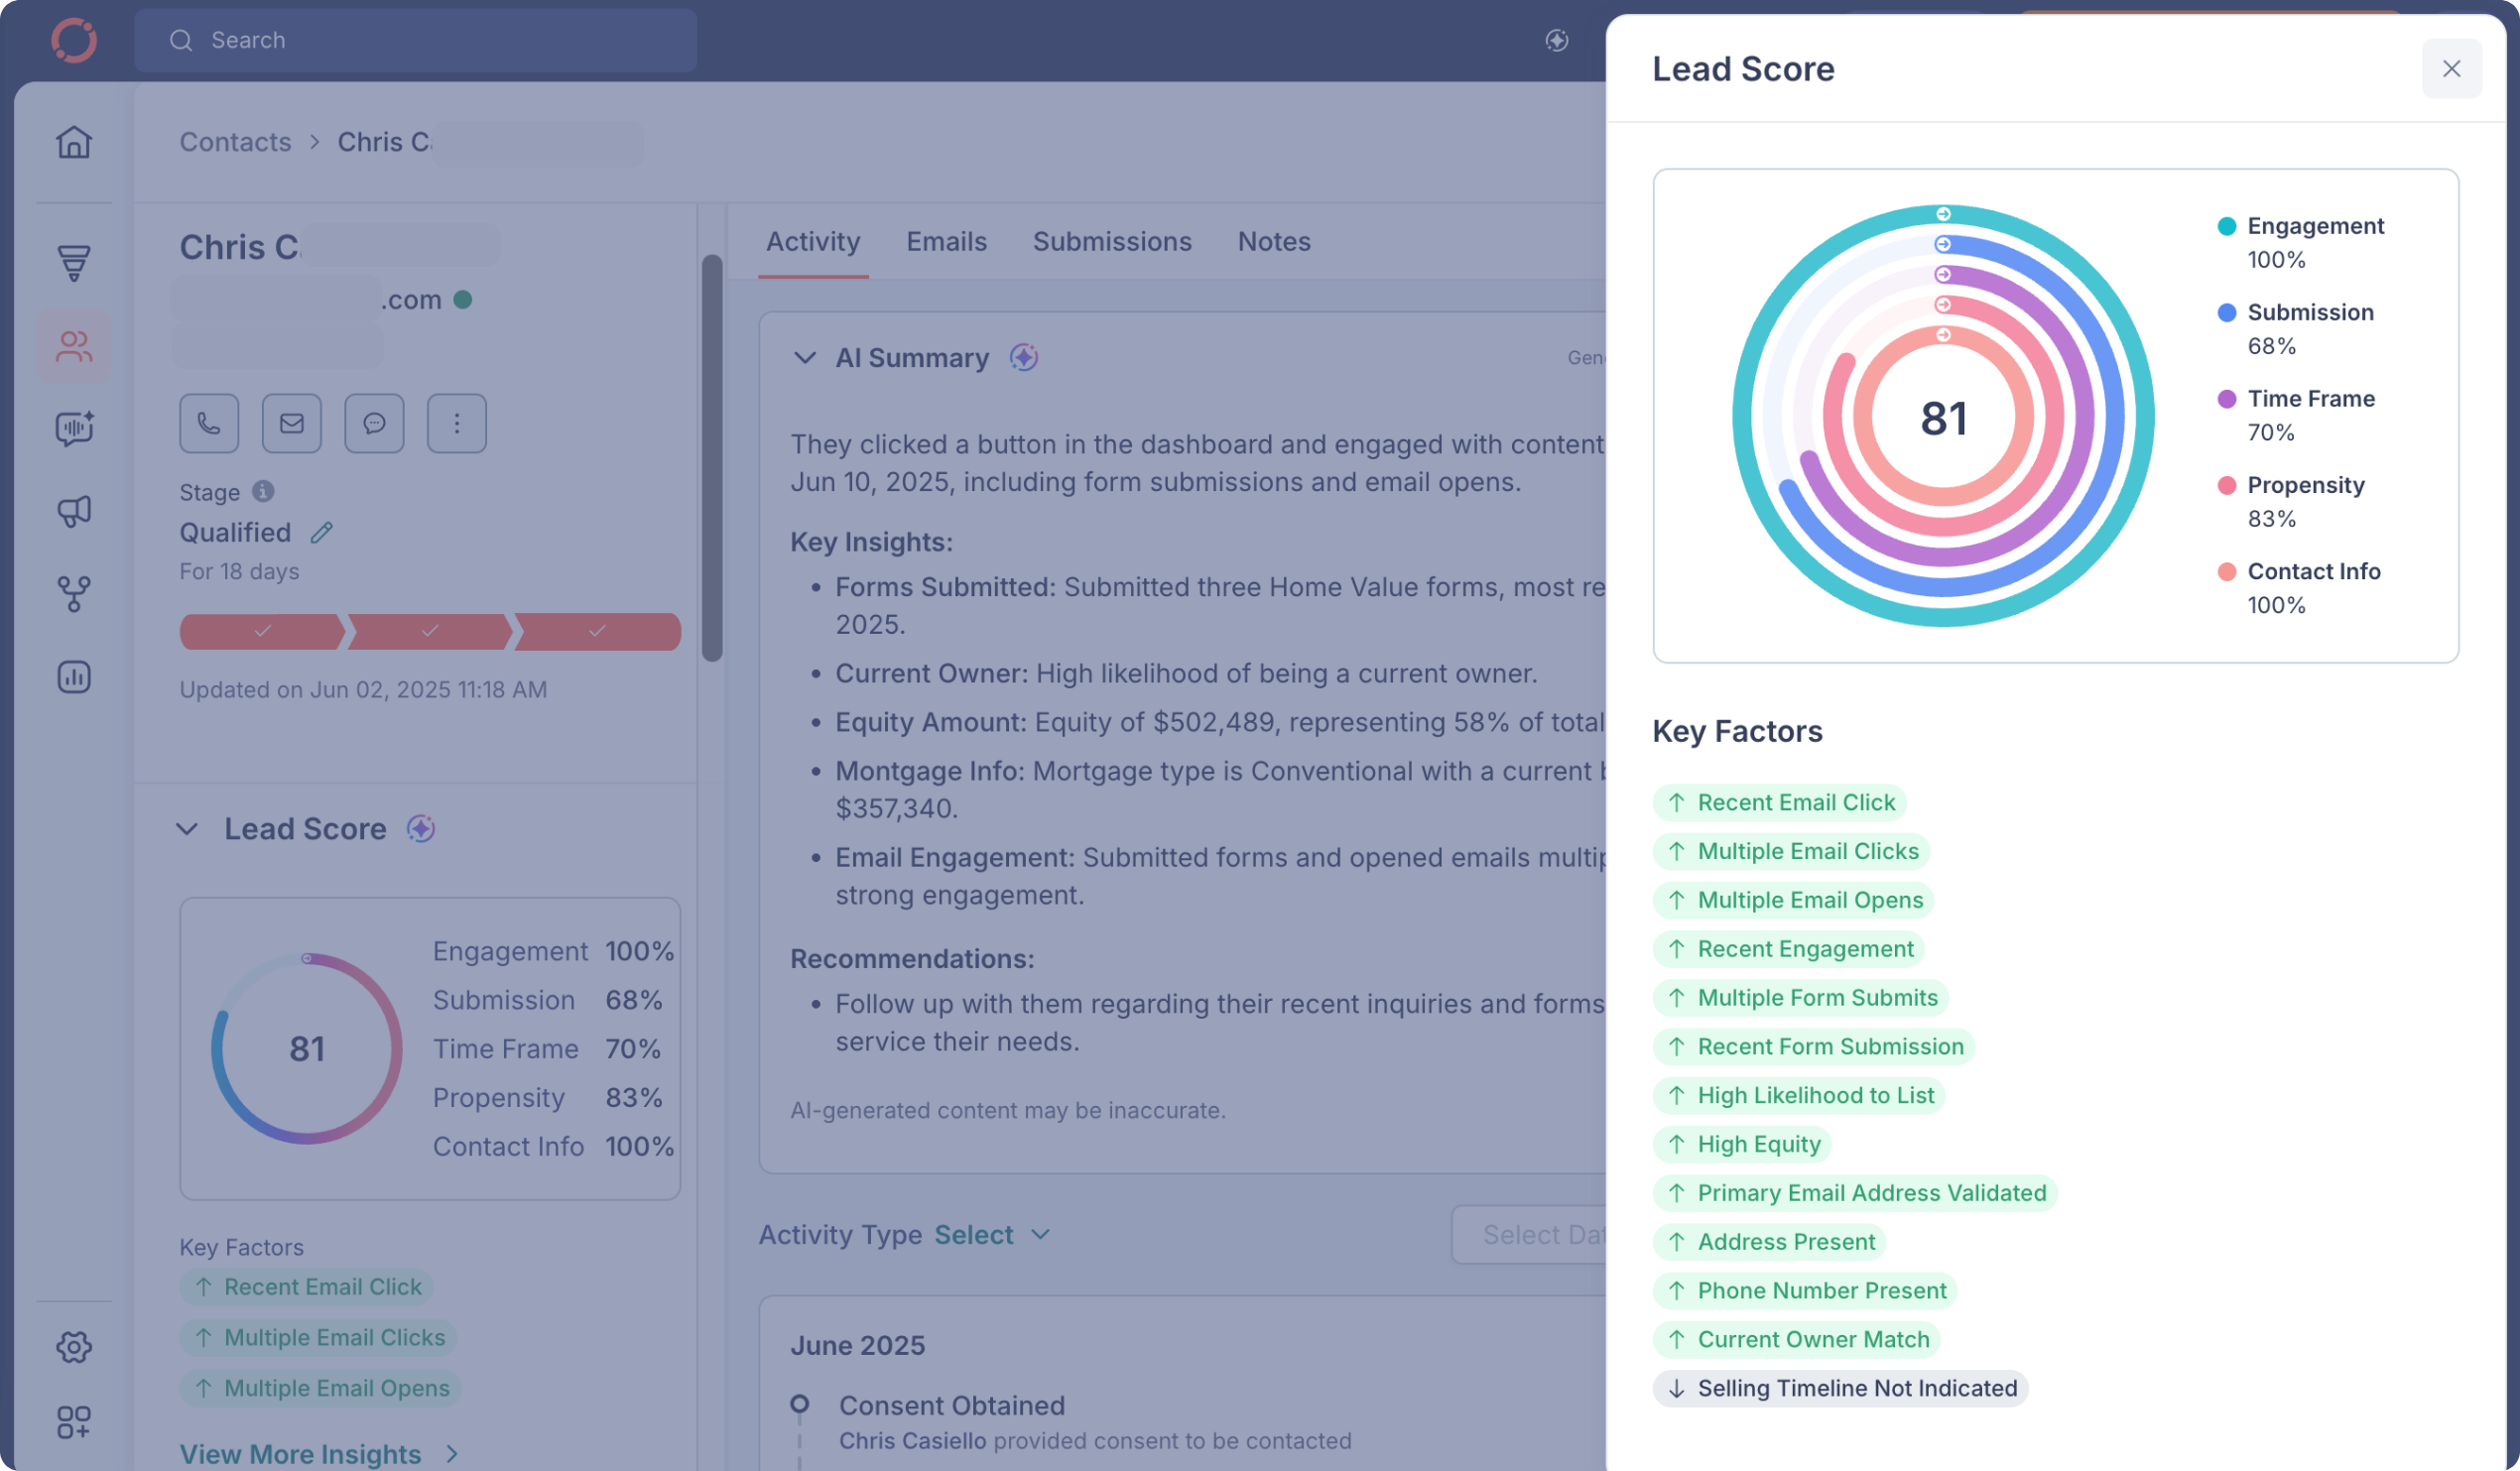Viewport: 2520px width, 1471px height.
Task: Go to Contacts via the breadcrumb
Action: [x=235, y=142]
